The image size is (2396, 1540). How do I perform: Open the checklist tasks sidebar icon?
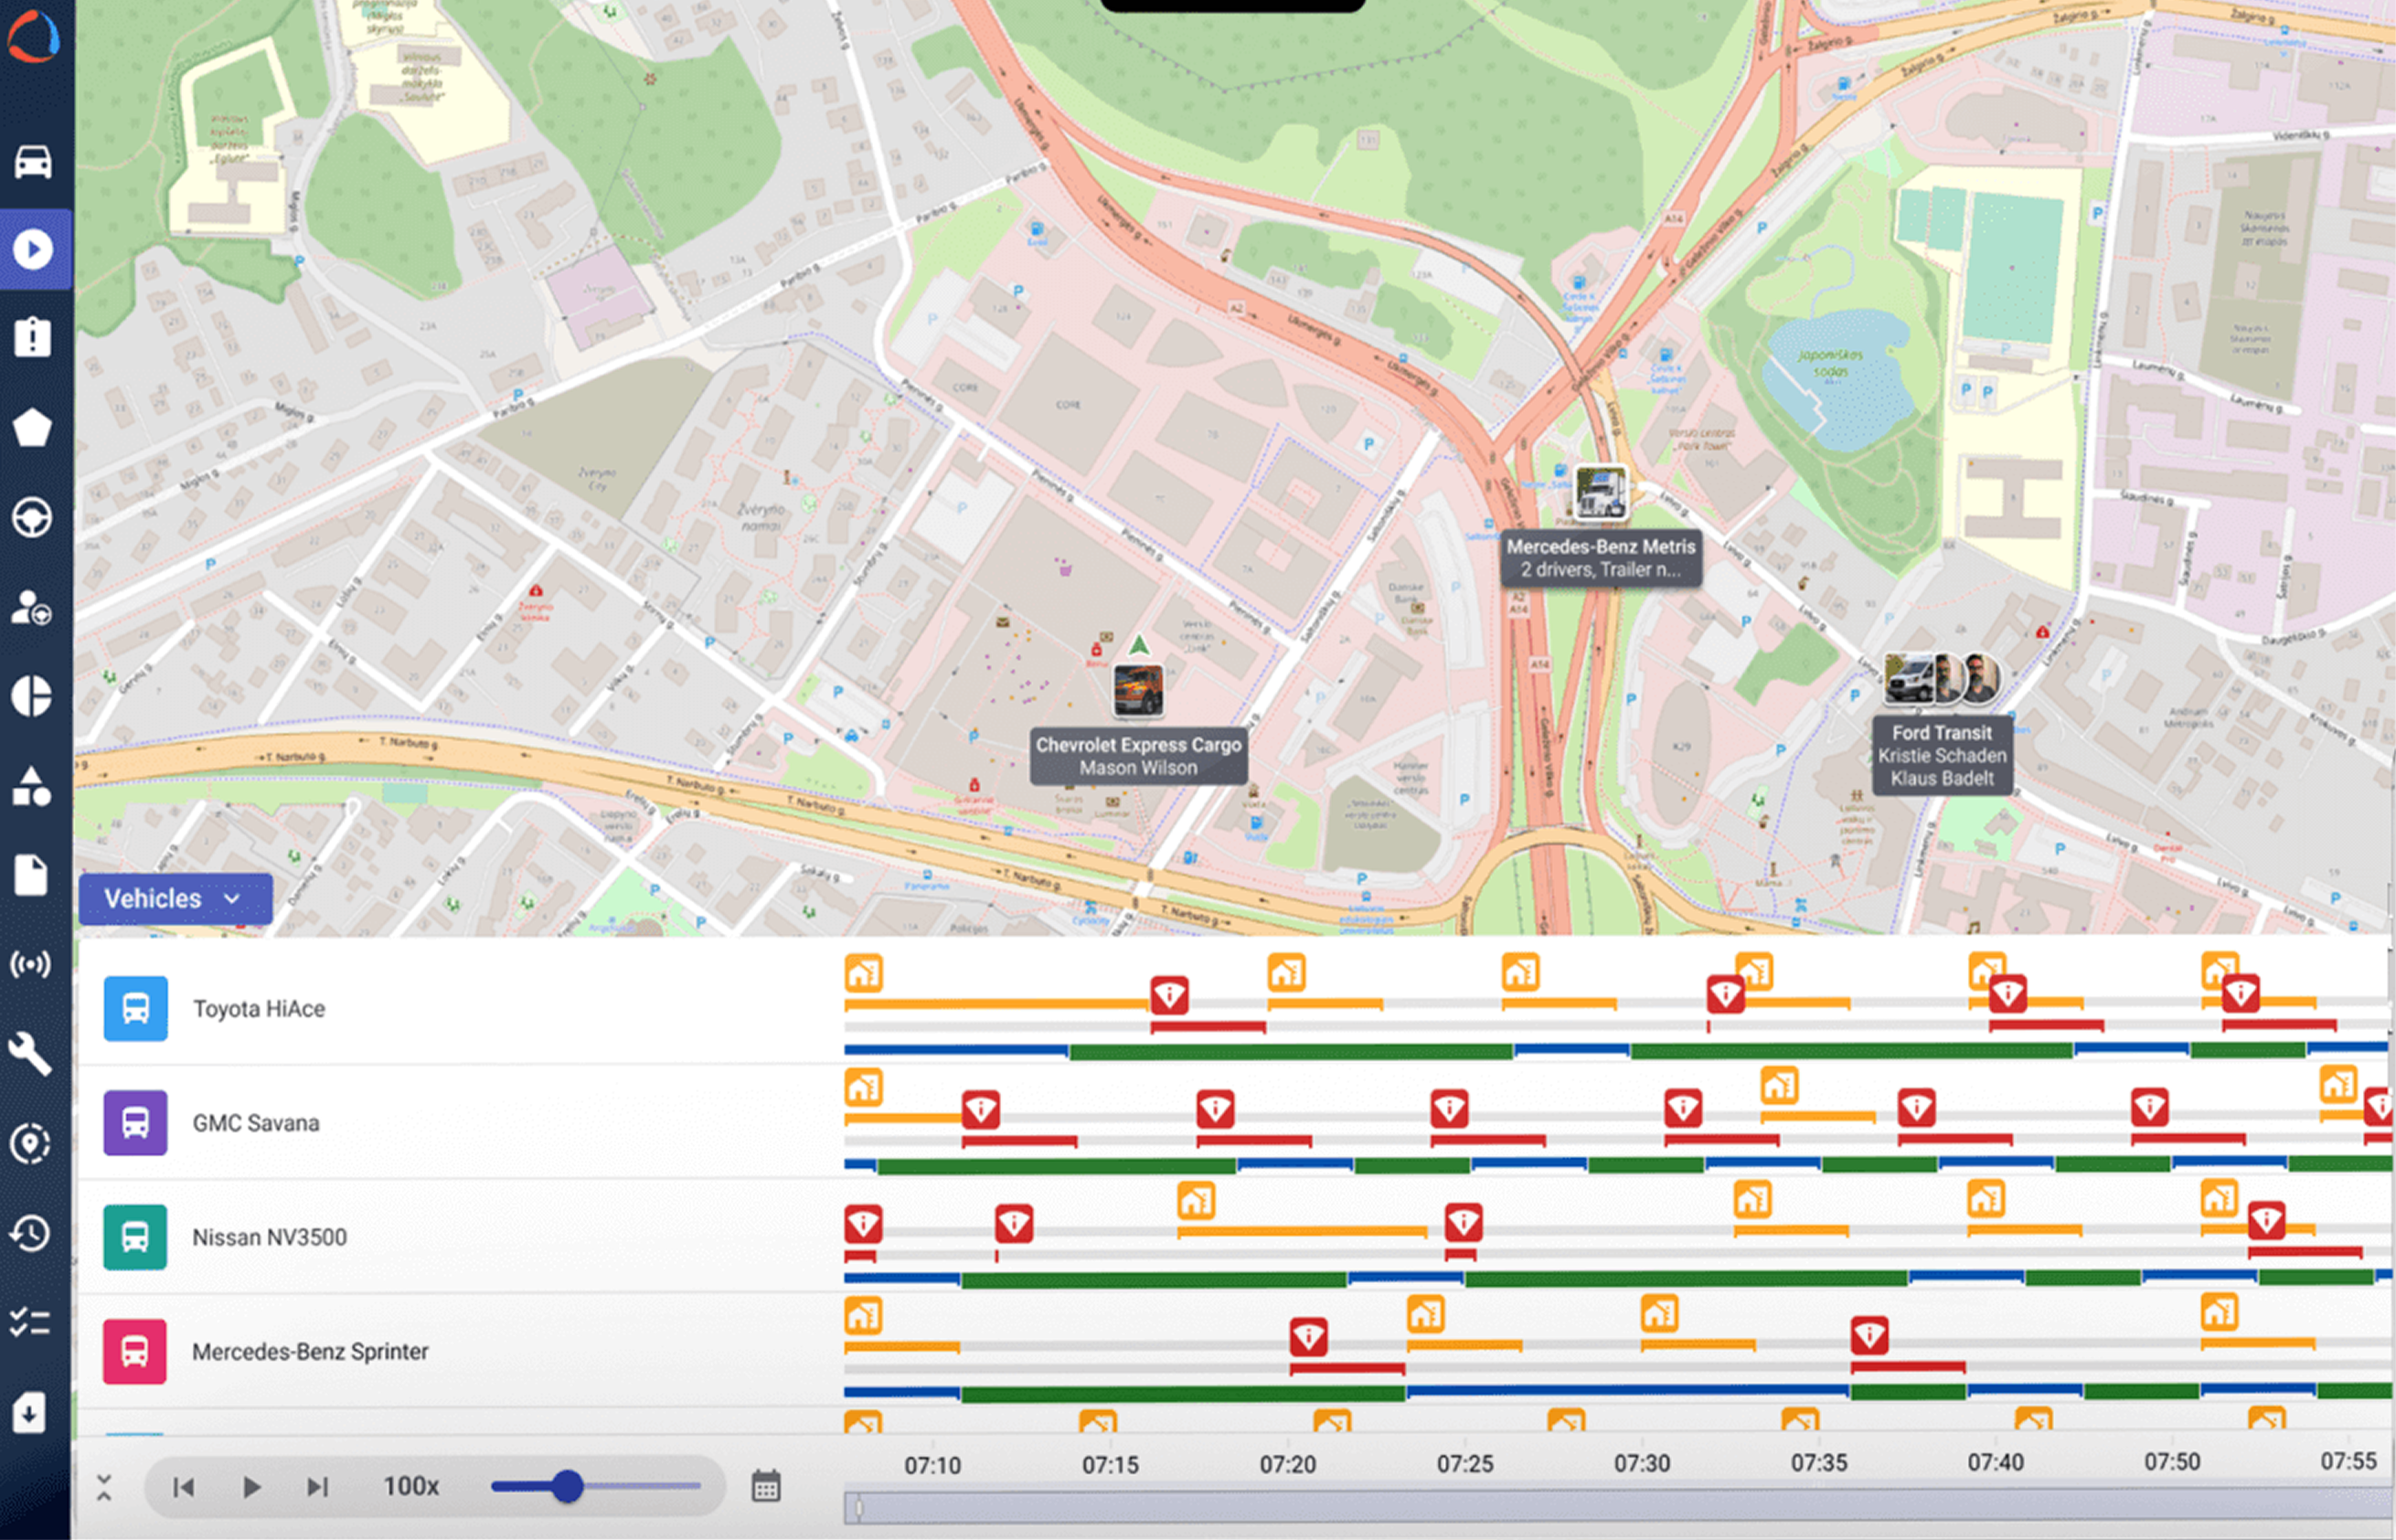(31, 1323)
